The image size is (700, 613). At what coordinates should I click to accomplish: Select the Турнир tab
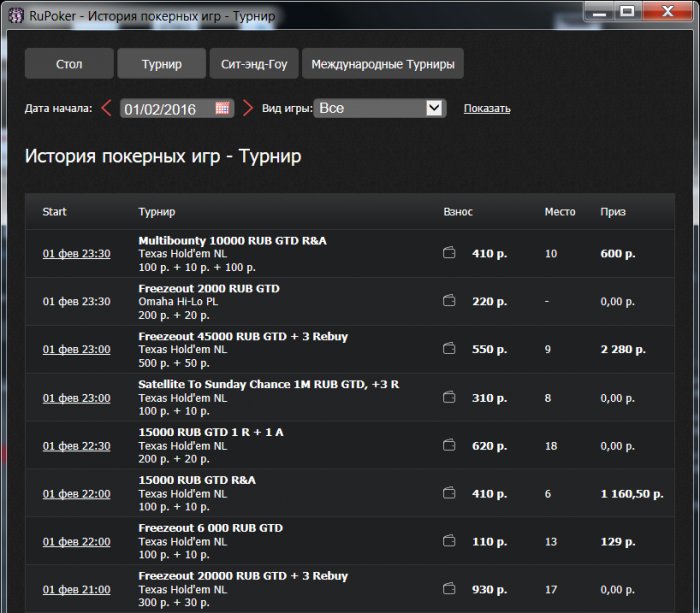[x=161, y=64]
